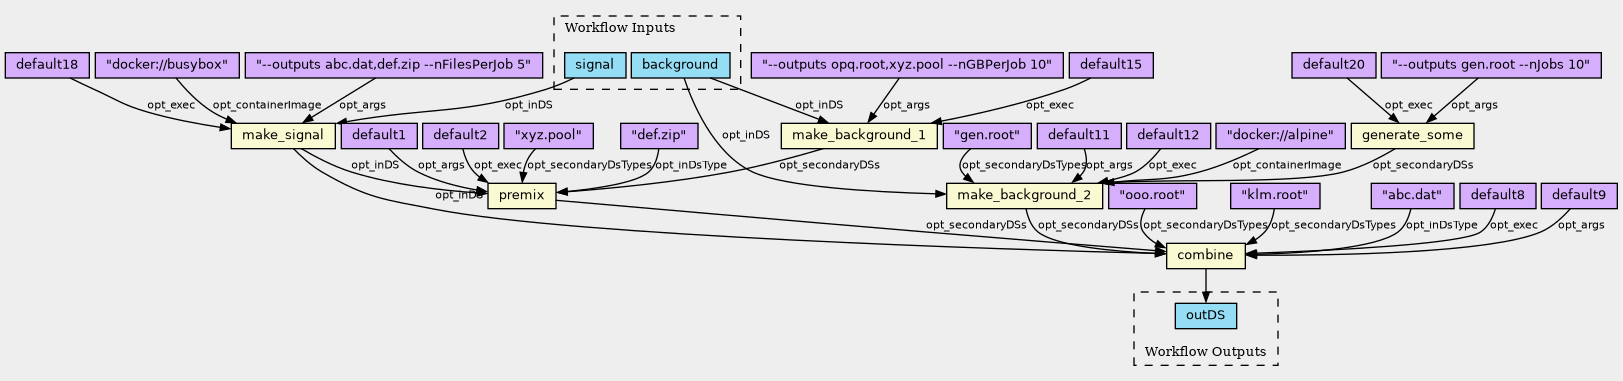The image size is (1623, 381).
Task: Click the "def.zip" node
Action: pos(658,136)
